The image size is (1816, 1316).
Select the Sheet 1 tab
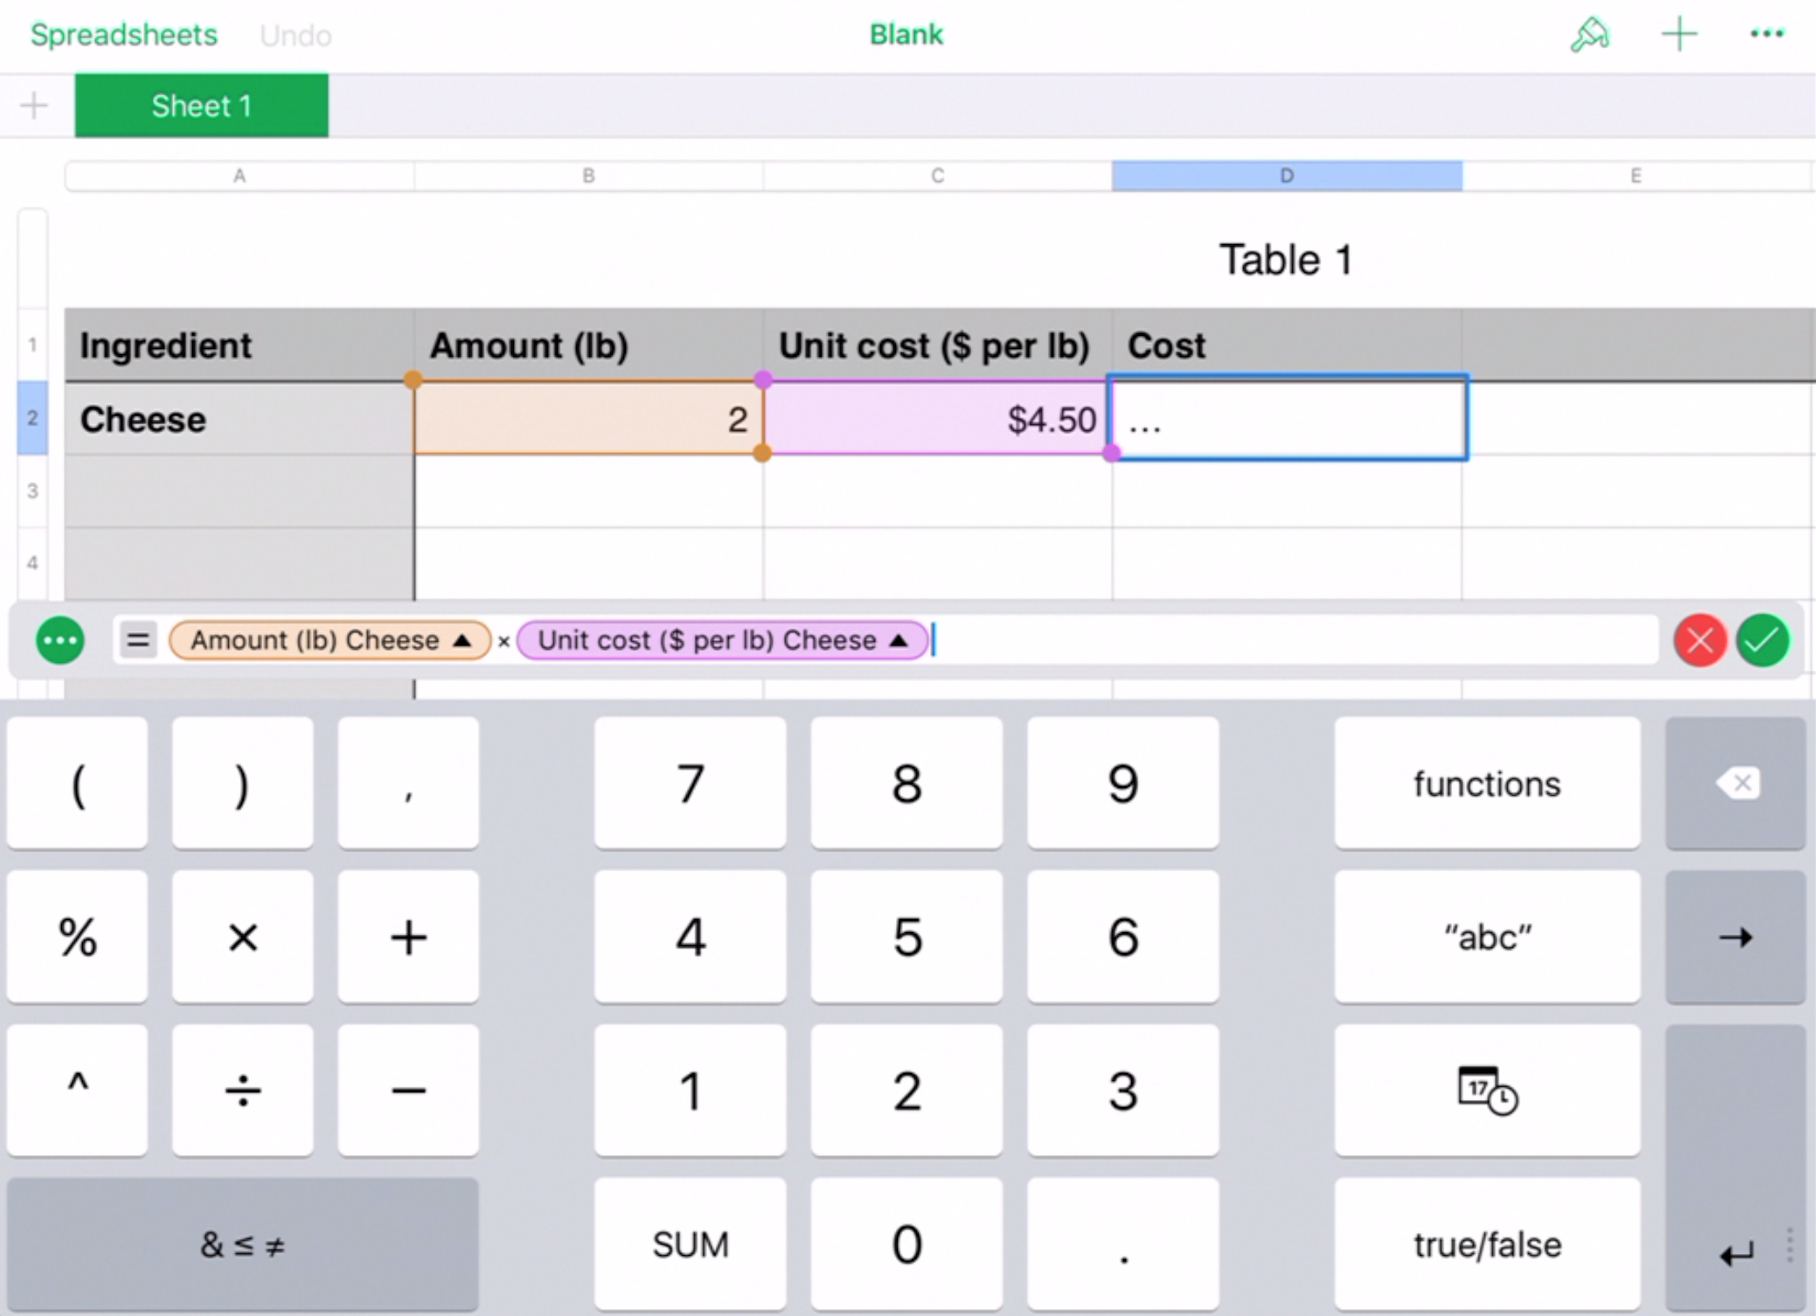point(201,105)
